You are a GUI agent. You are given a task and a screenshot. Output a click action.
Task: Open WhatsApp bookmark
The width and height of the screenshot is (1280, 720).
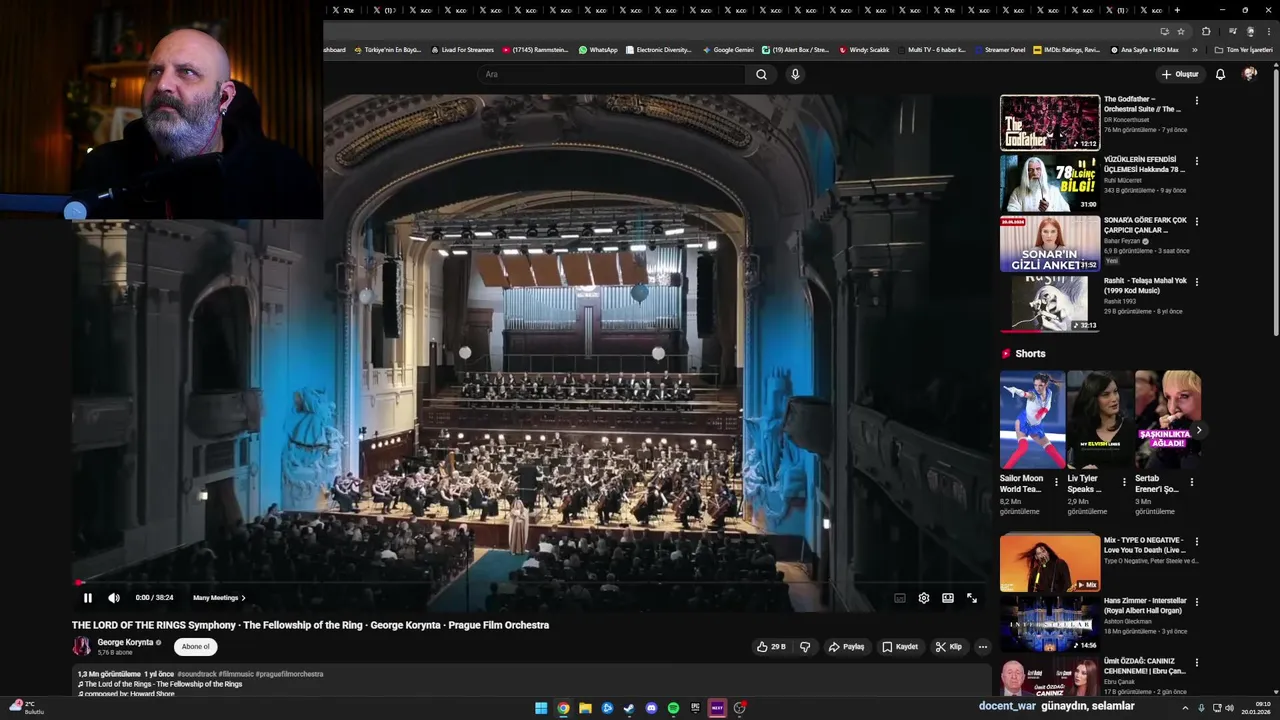(x=598, y=50)
